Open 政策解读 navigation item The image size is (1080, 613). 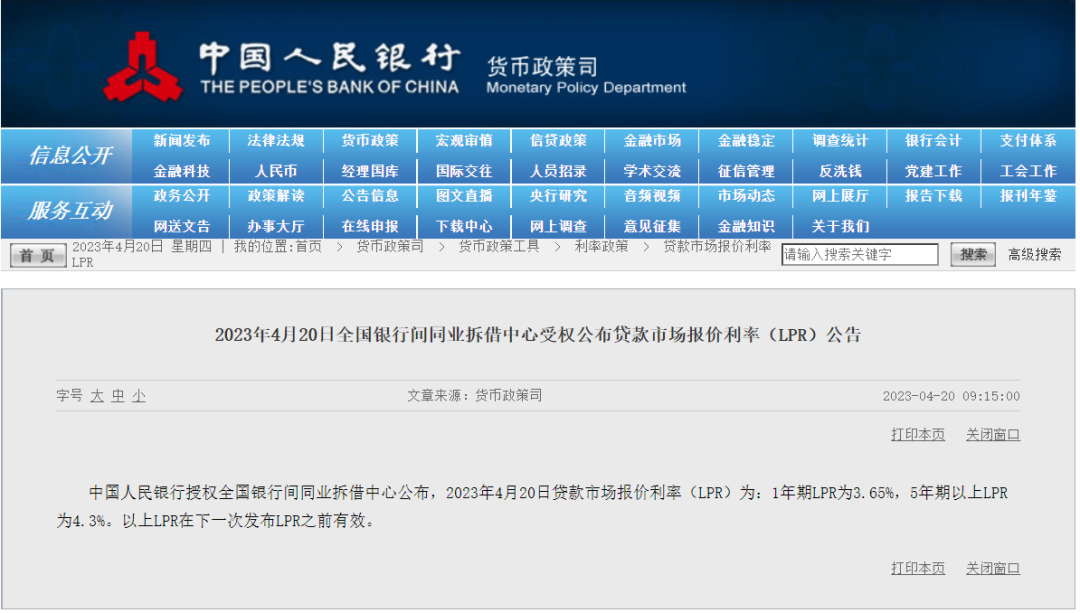tap(276, 196)
